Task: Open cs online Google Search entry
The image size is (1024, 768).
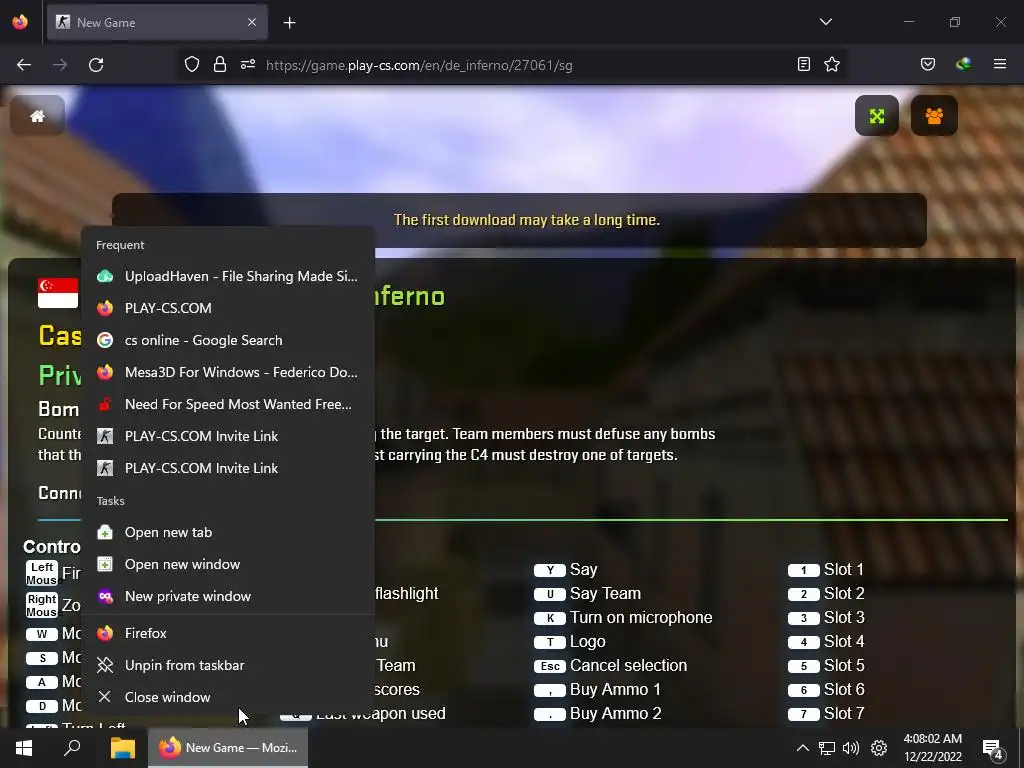Action: coord(228,340)
